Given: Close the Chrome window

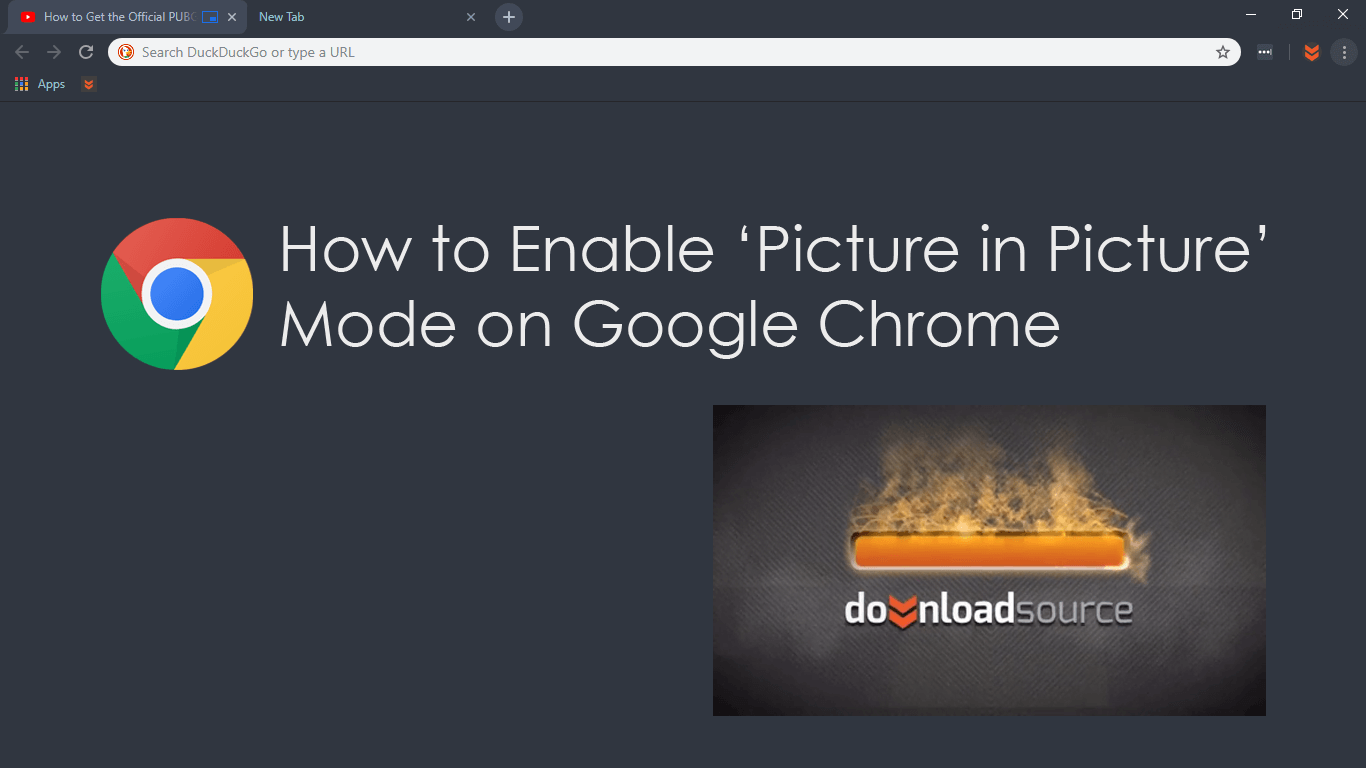Looking at the screenshot, I should click(x=1343, y=14).
